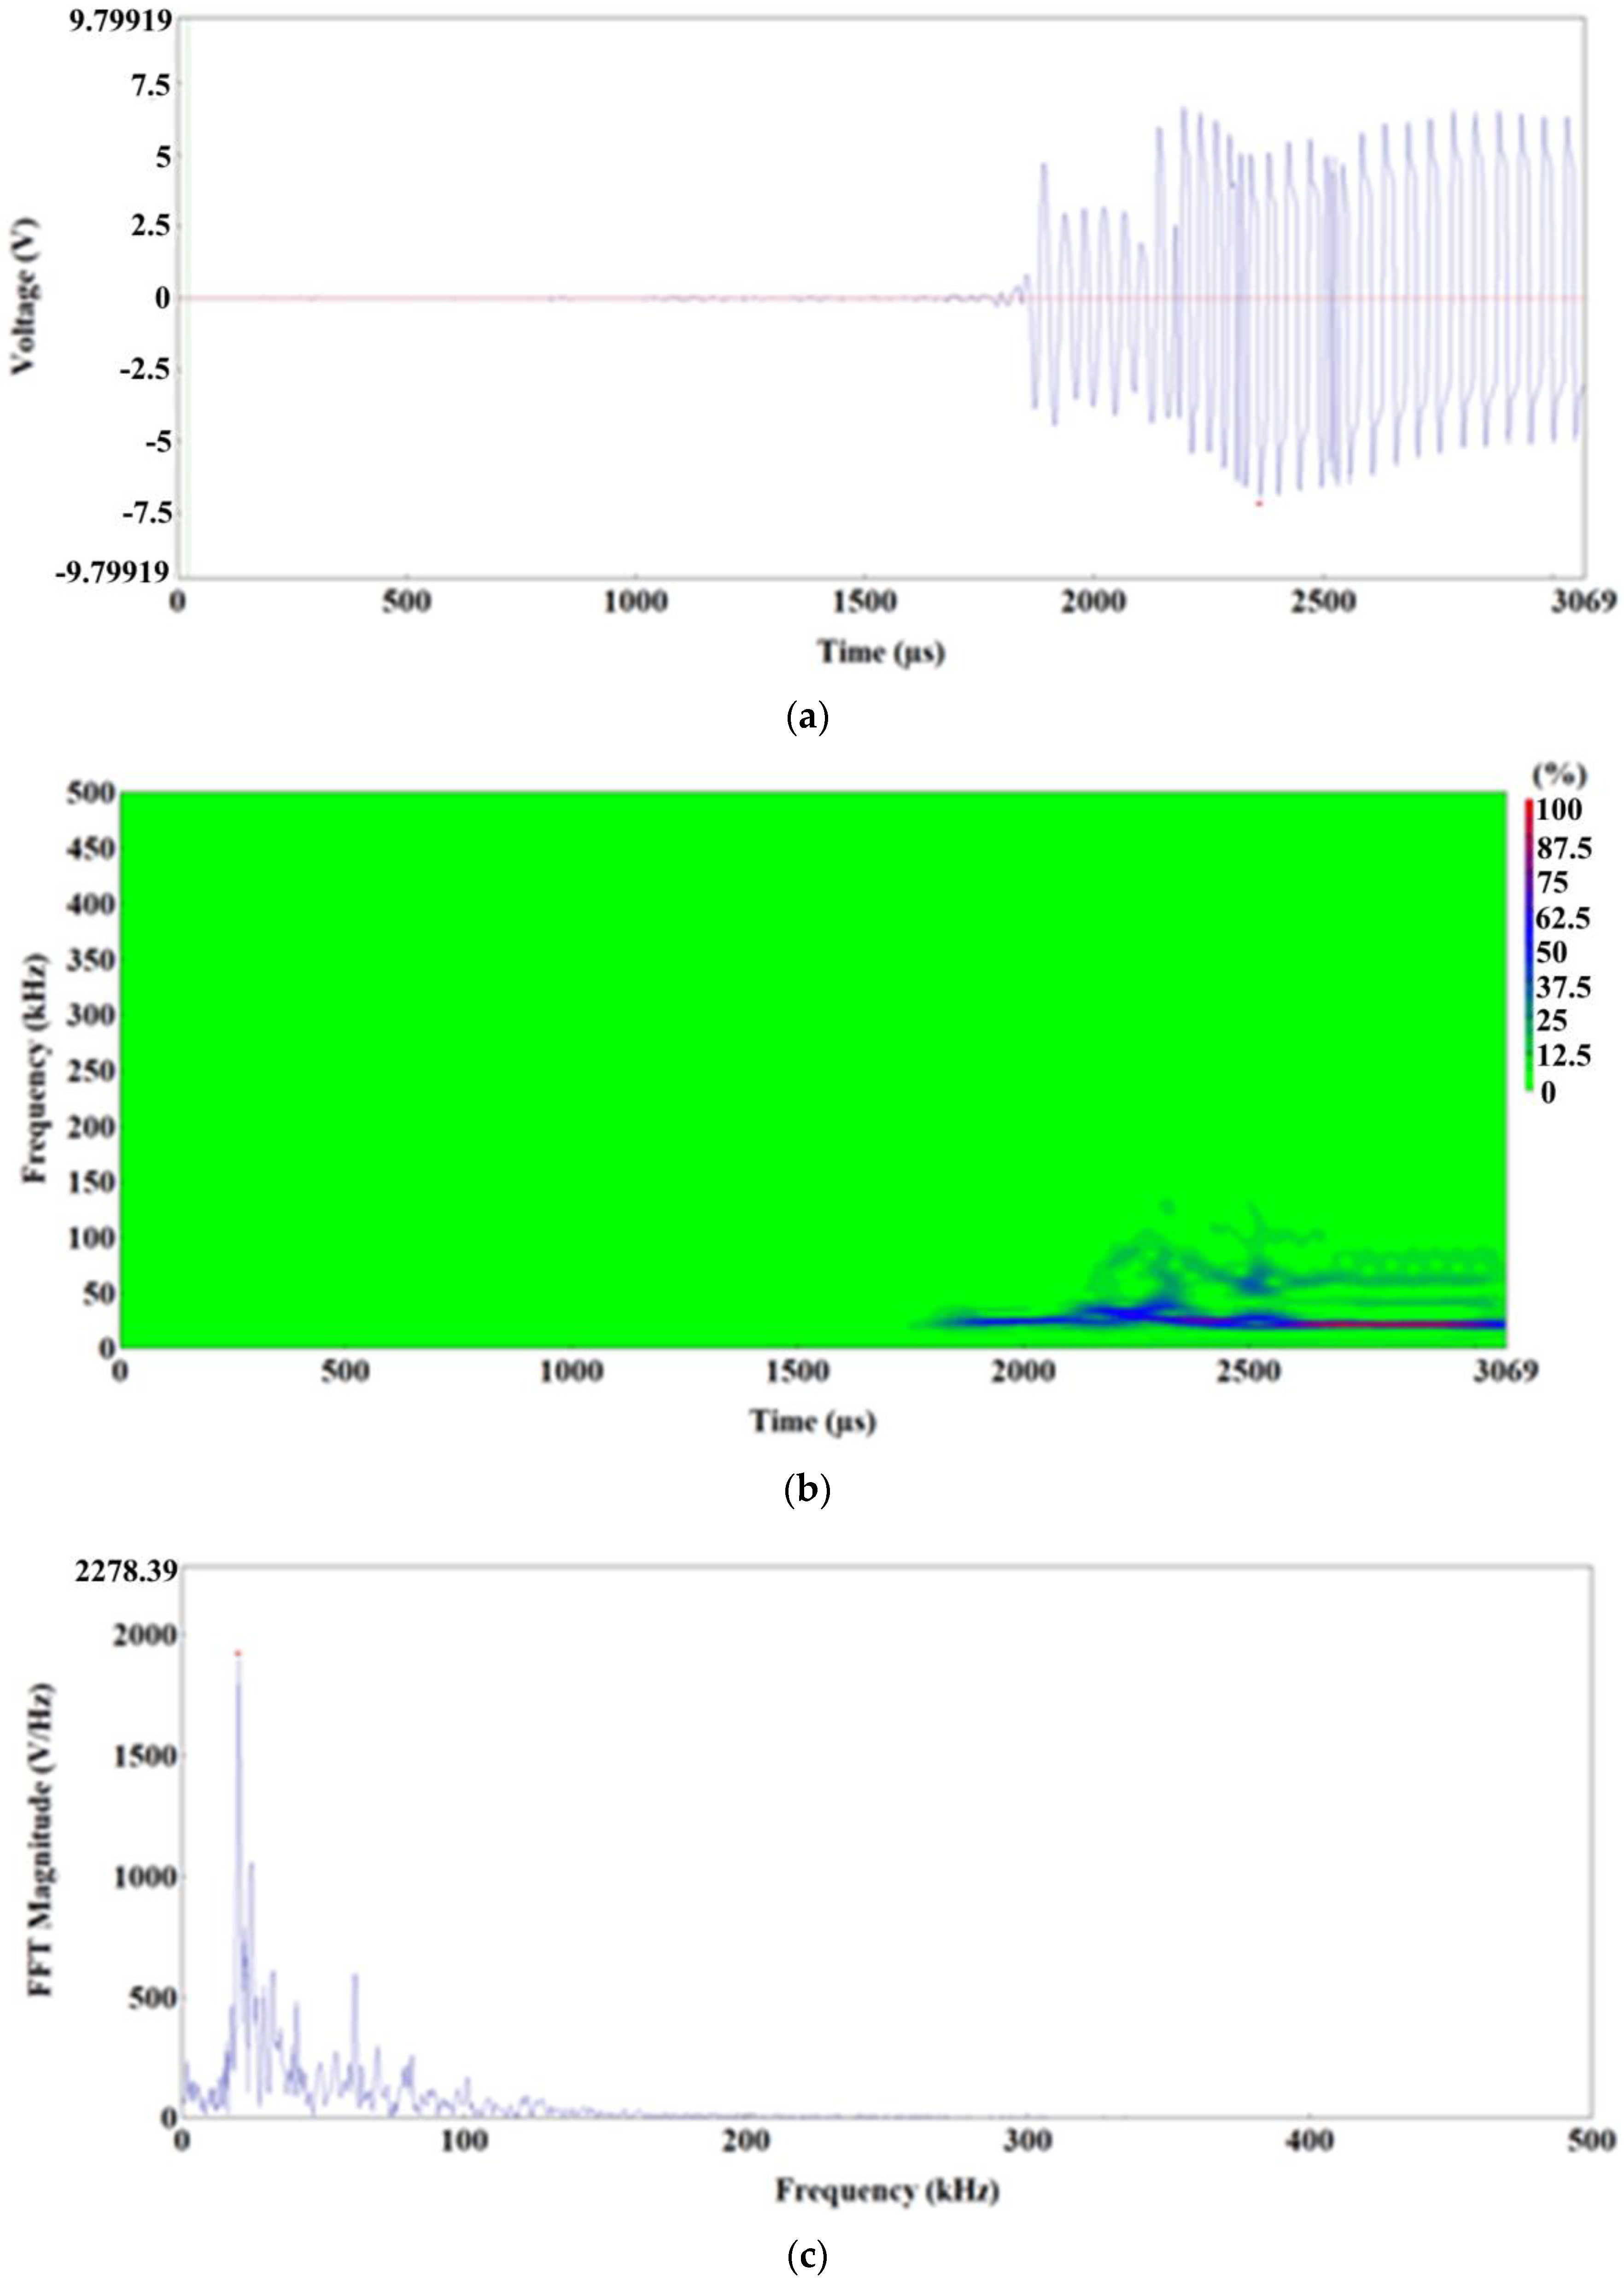Click the 100 label on color scale
This screenshot has height=2280, width=1624.
point(1558,810)
